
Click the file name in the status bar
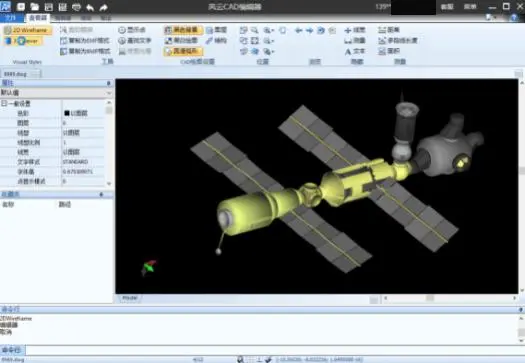tap(13, 360)
